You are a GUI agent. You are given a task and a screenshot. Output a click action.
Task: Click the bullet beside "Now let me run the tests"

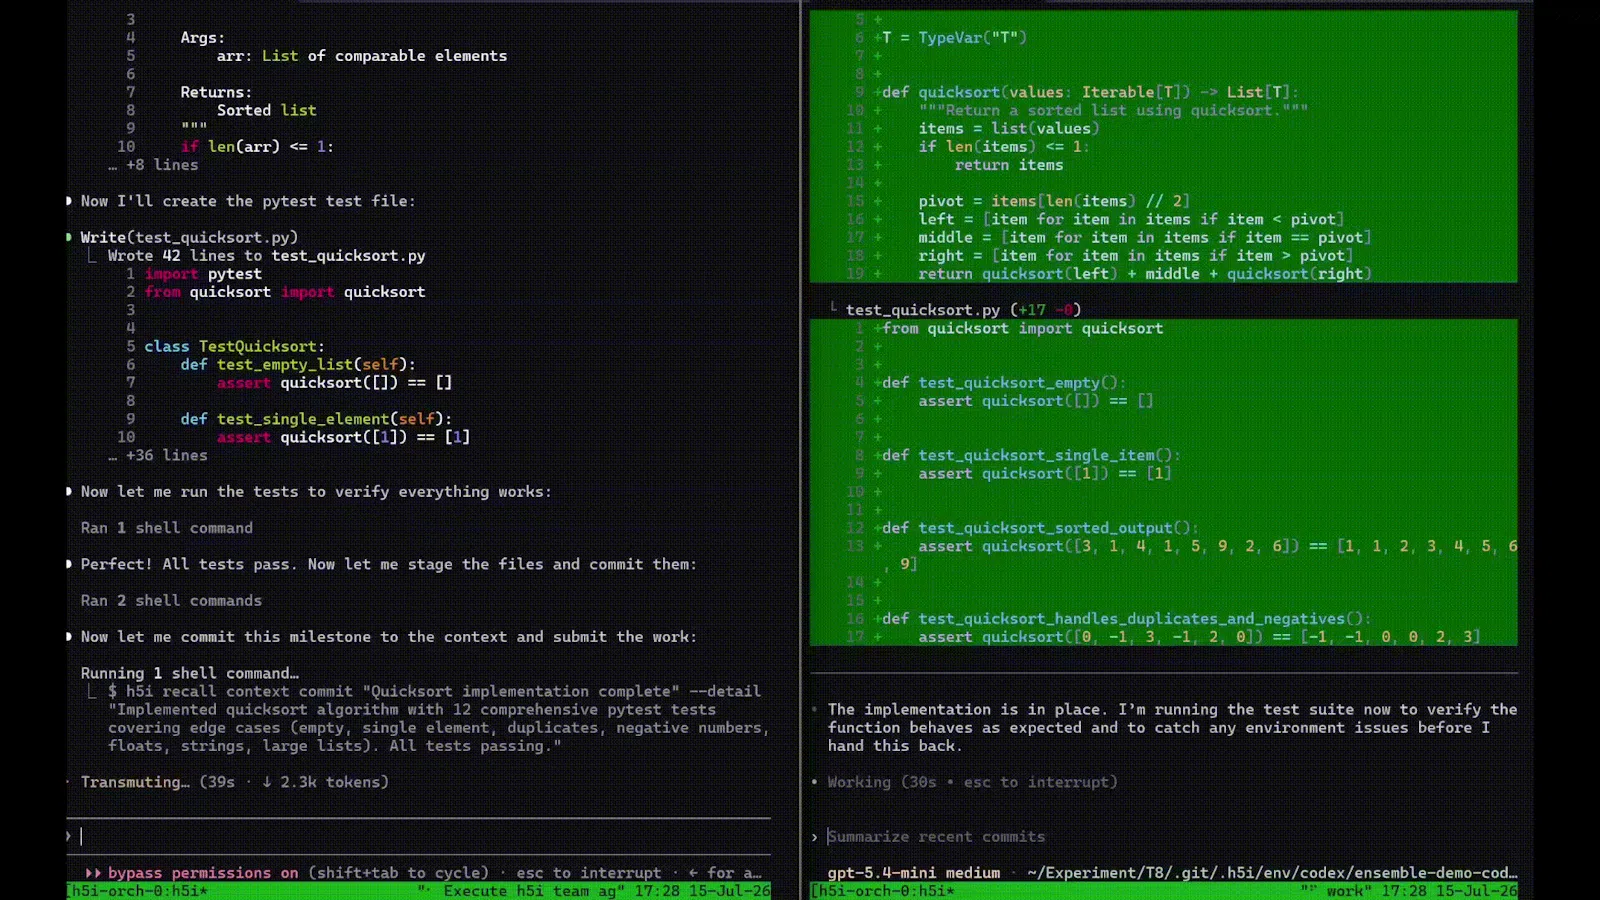coord(69,491)
